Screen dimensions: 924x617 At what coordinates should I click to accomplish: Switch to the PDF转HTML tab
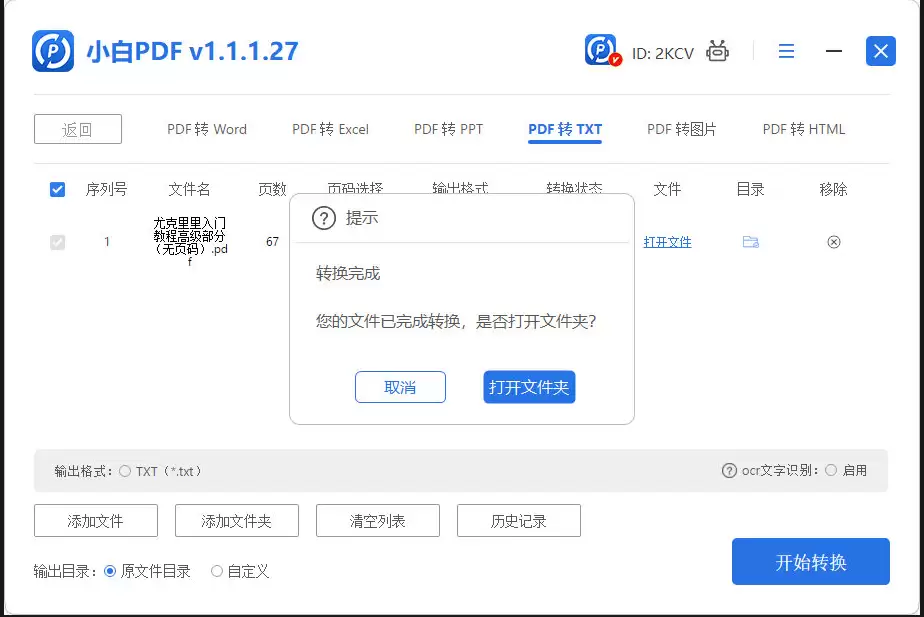click(803, 129)
